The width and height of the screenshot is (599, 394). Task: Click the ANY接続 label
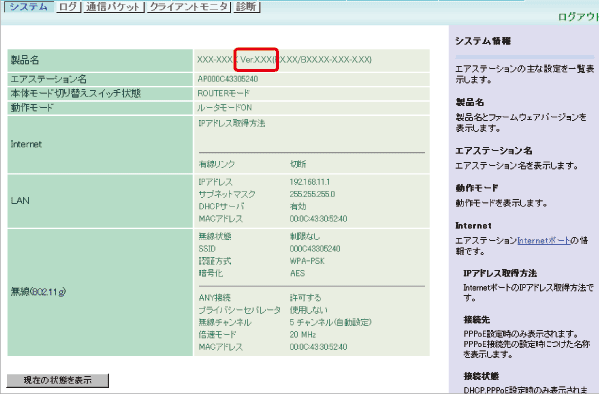coord(215,298)
